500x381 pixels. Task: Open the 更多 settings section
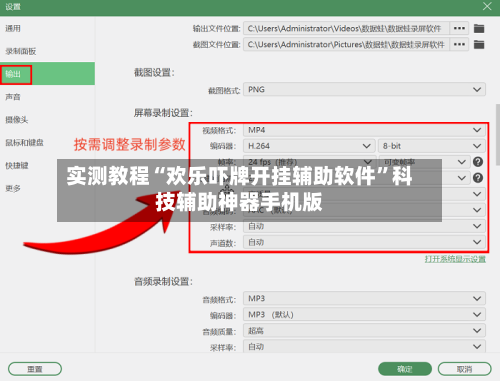[13, 188]
